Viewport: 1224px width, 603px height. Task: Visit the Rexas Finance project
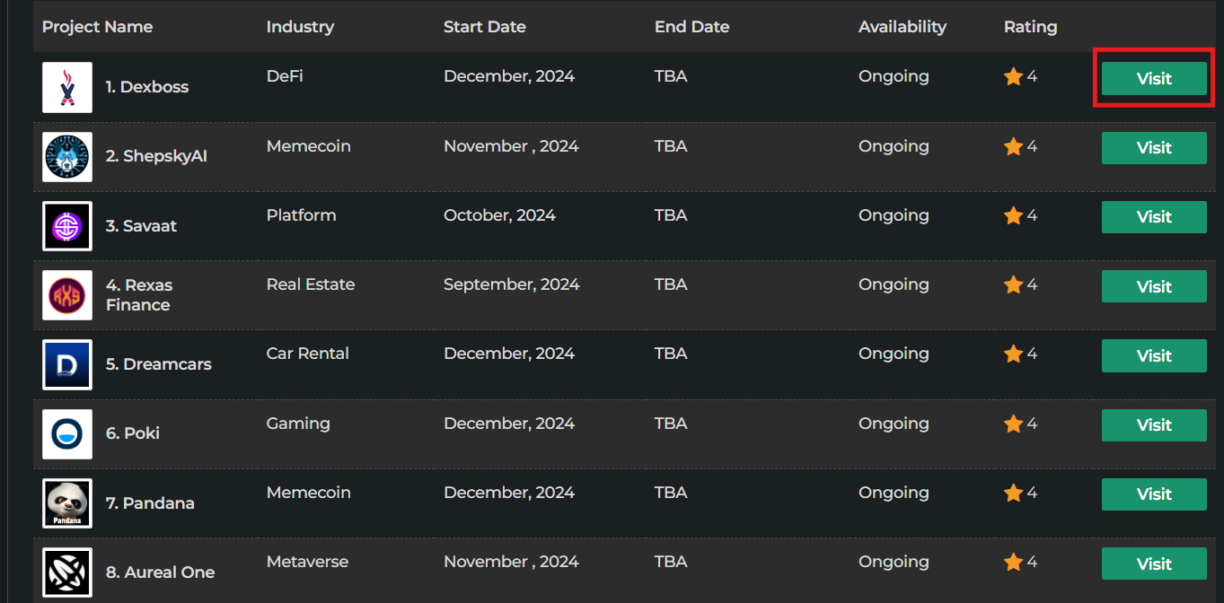1153,286
